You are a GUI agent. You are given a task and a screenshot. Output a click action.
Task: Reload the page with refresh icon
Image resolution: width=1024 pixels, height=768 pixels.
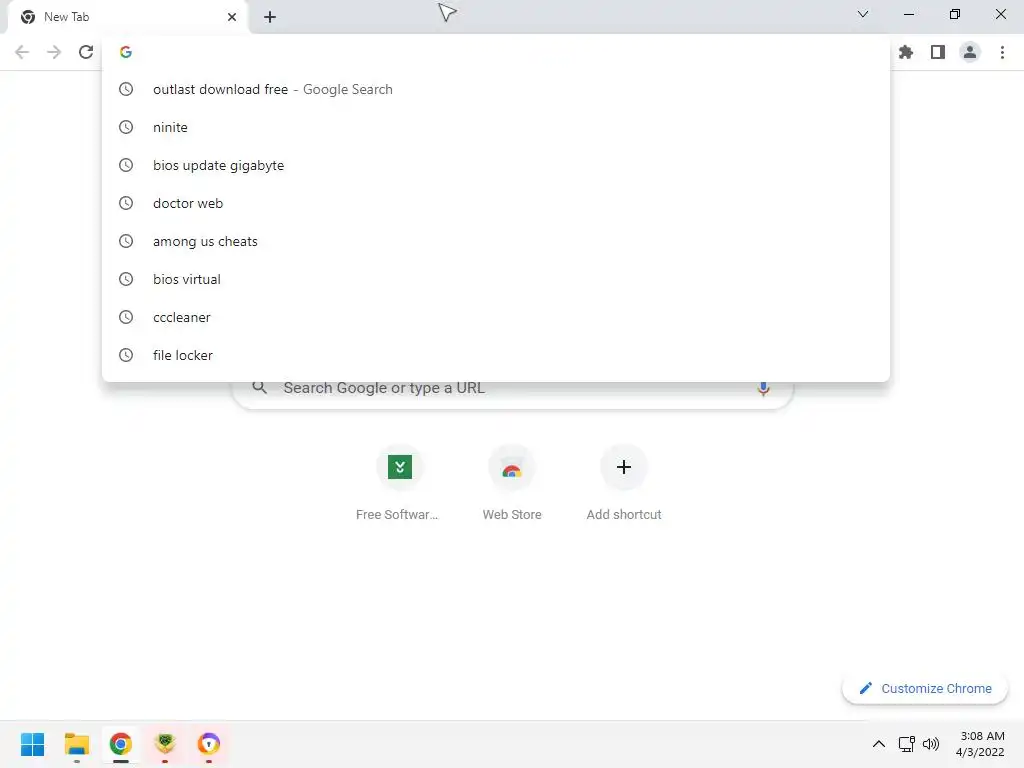click(86, 52)
